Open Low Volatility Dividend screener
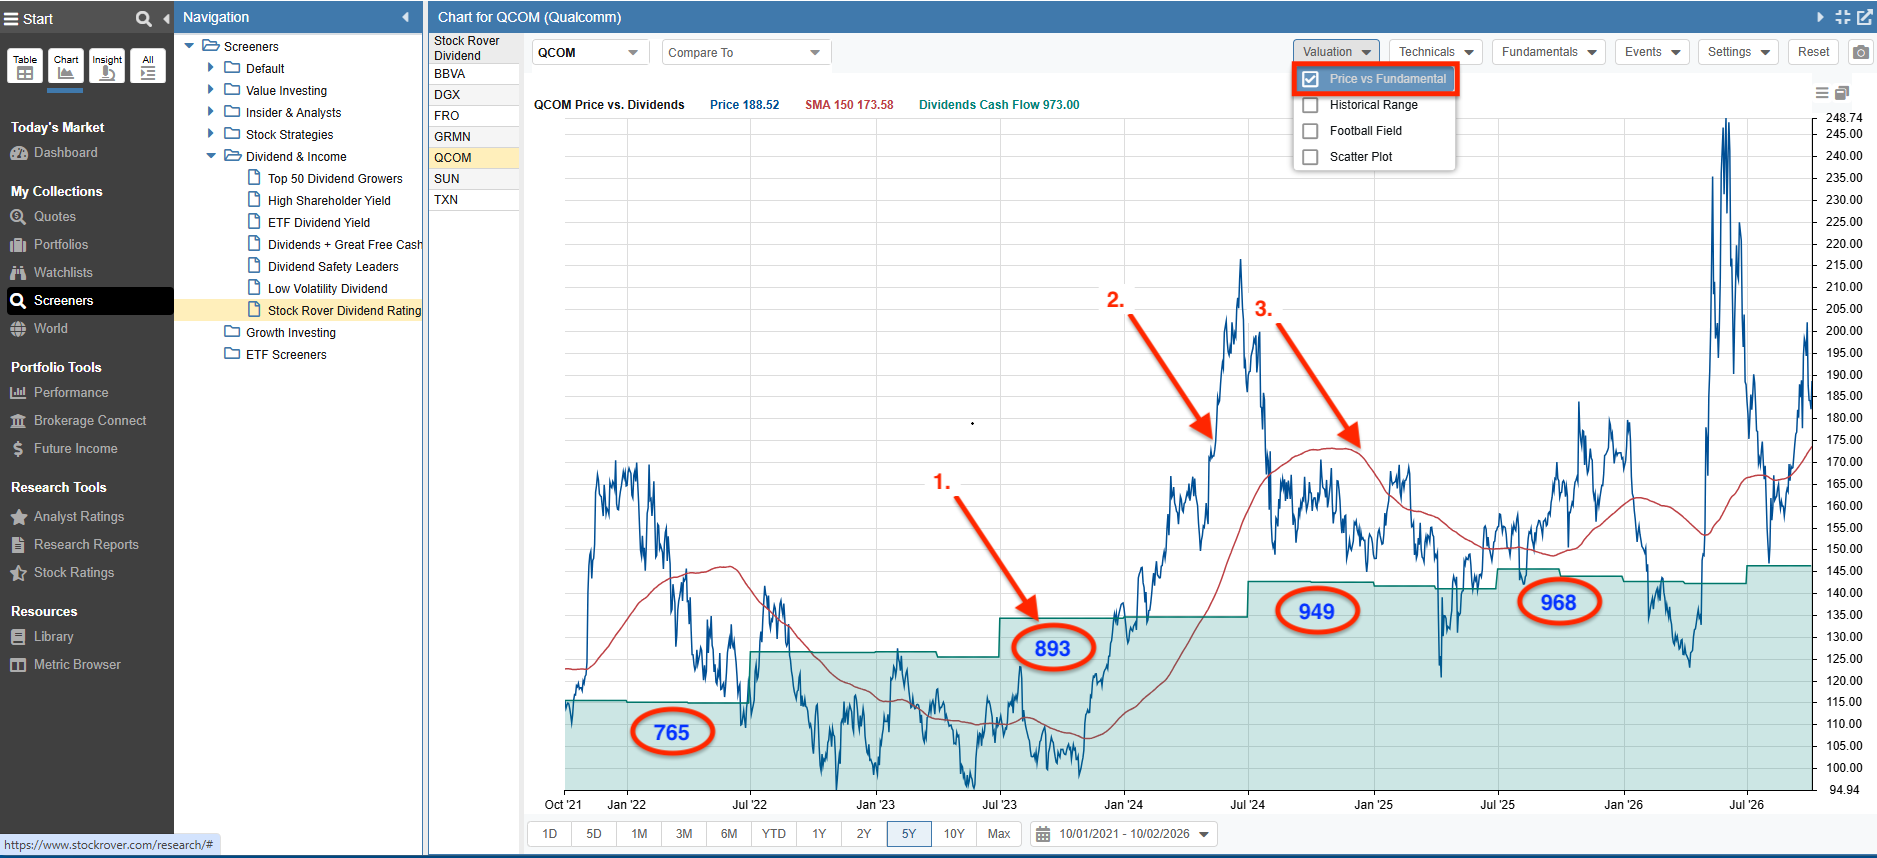This screenshot has height=858, width=1877. tap(327, 289)
